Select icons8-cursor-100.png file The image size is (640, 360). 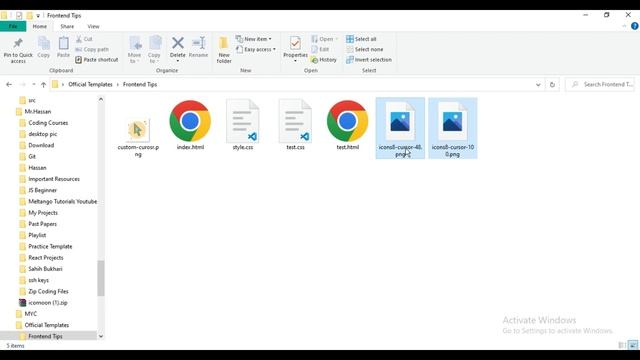(453, 128)
